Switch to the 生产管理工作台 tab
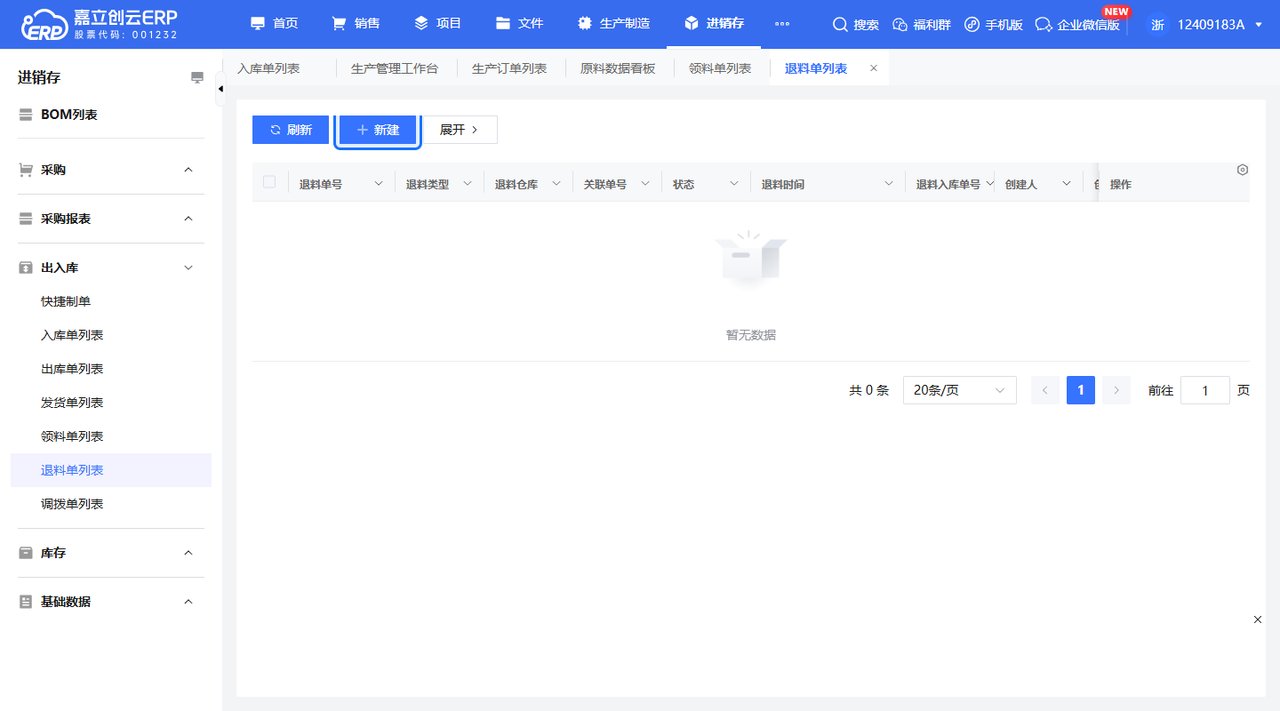 point(394,68)
